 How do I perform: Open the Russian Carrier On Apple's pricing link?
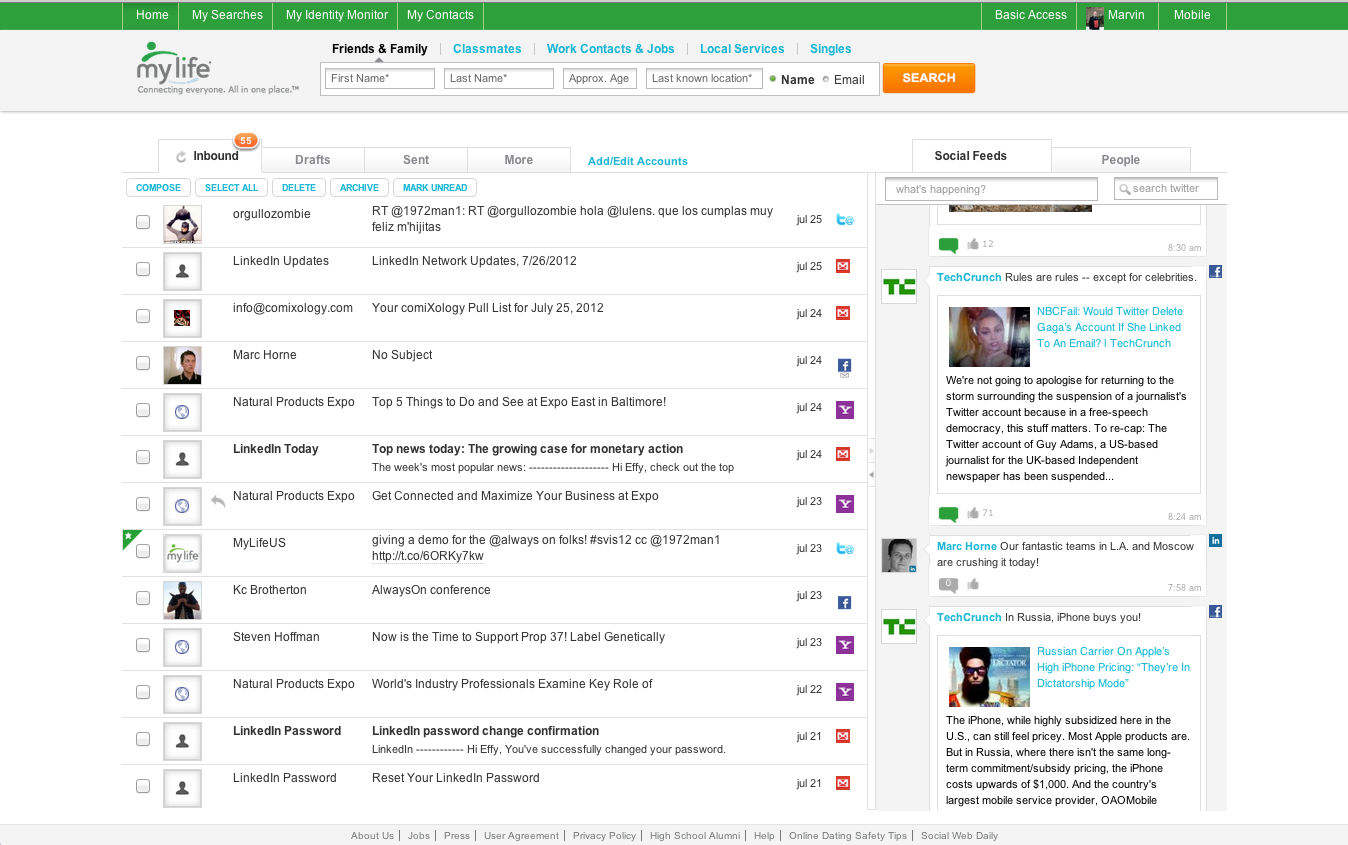(1113, 667)
